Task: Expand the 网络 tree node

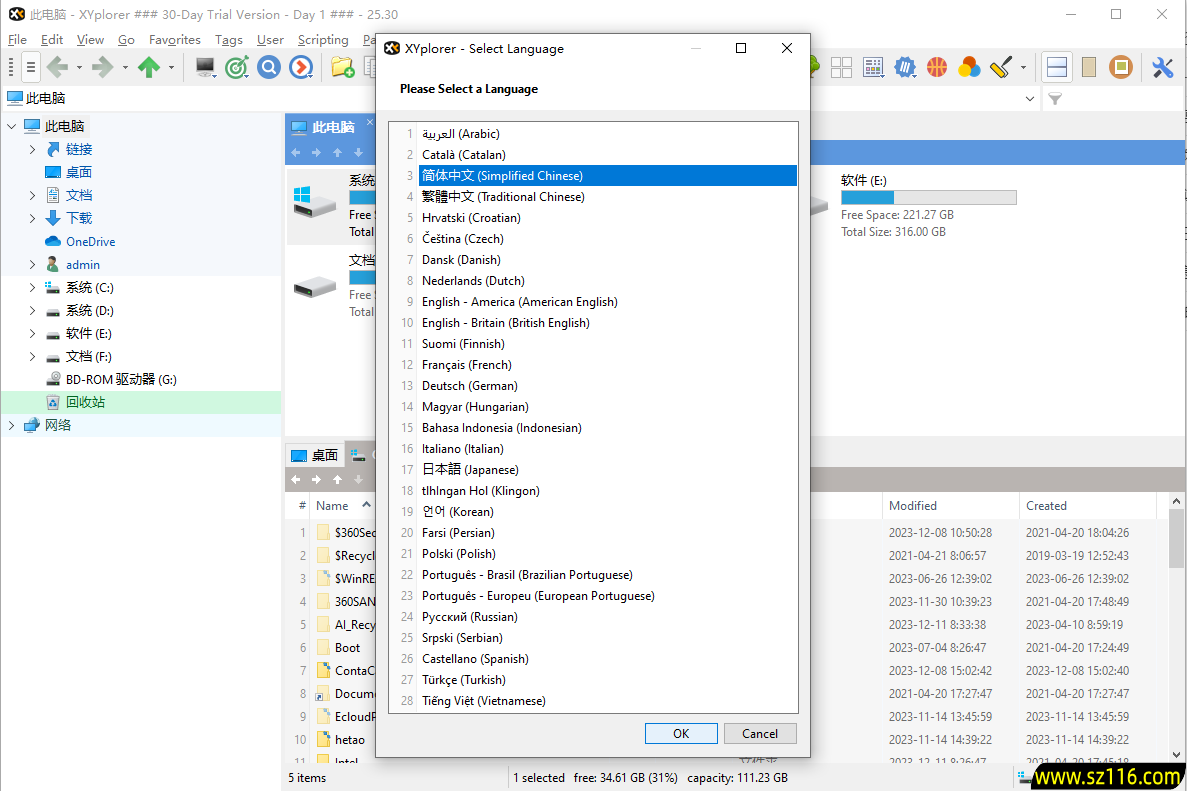Action: [11, 425]
